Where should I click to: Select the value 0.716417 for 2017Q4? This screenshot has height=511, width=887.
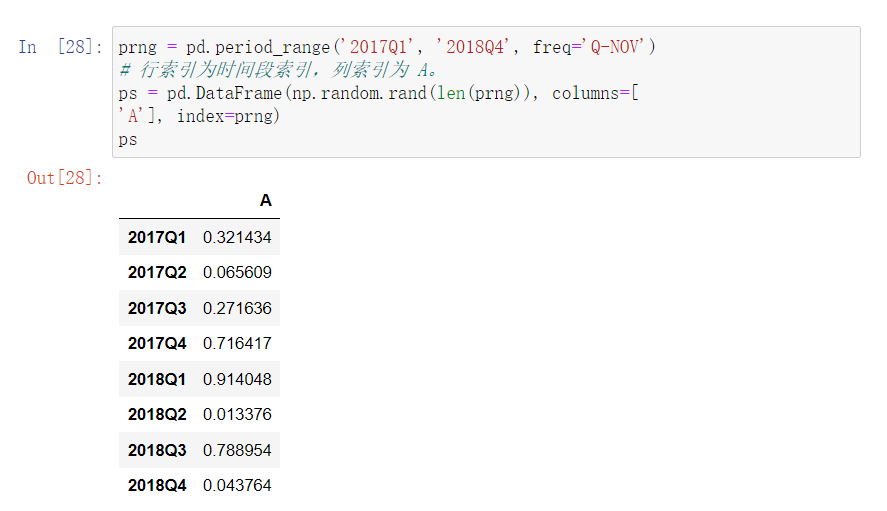[237, 343]
